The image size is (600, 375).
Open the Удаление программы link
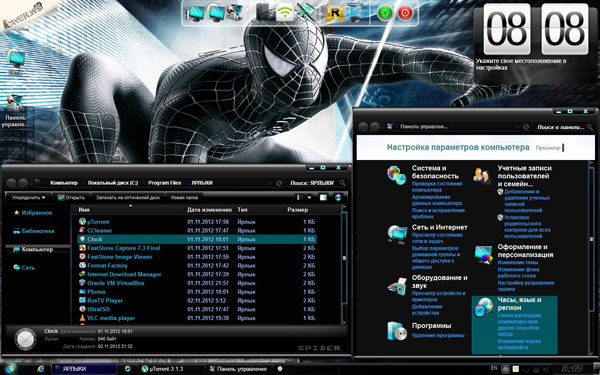pyautogui.click(x=438, y=336)
